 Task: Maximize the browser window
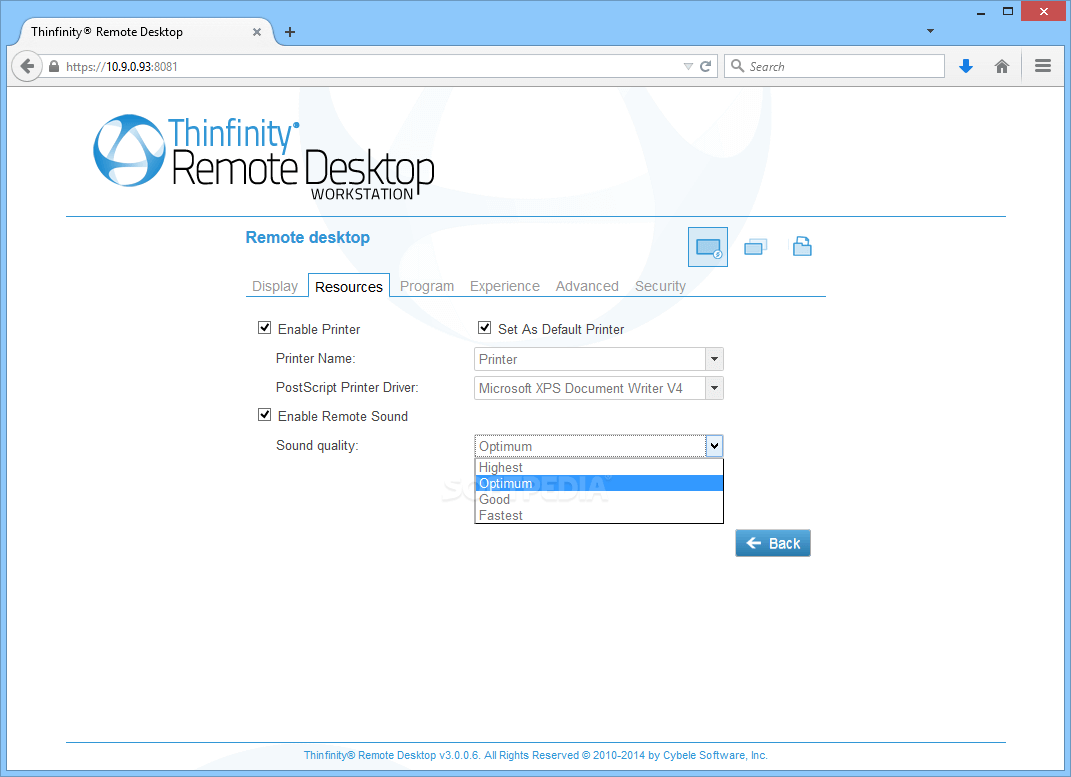click(1007, 12)
